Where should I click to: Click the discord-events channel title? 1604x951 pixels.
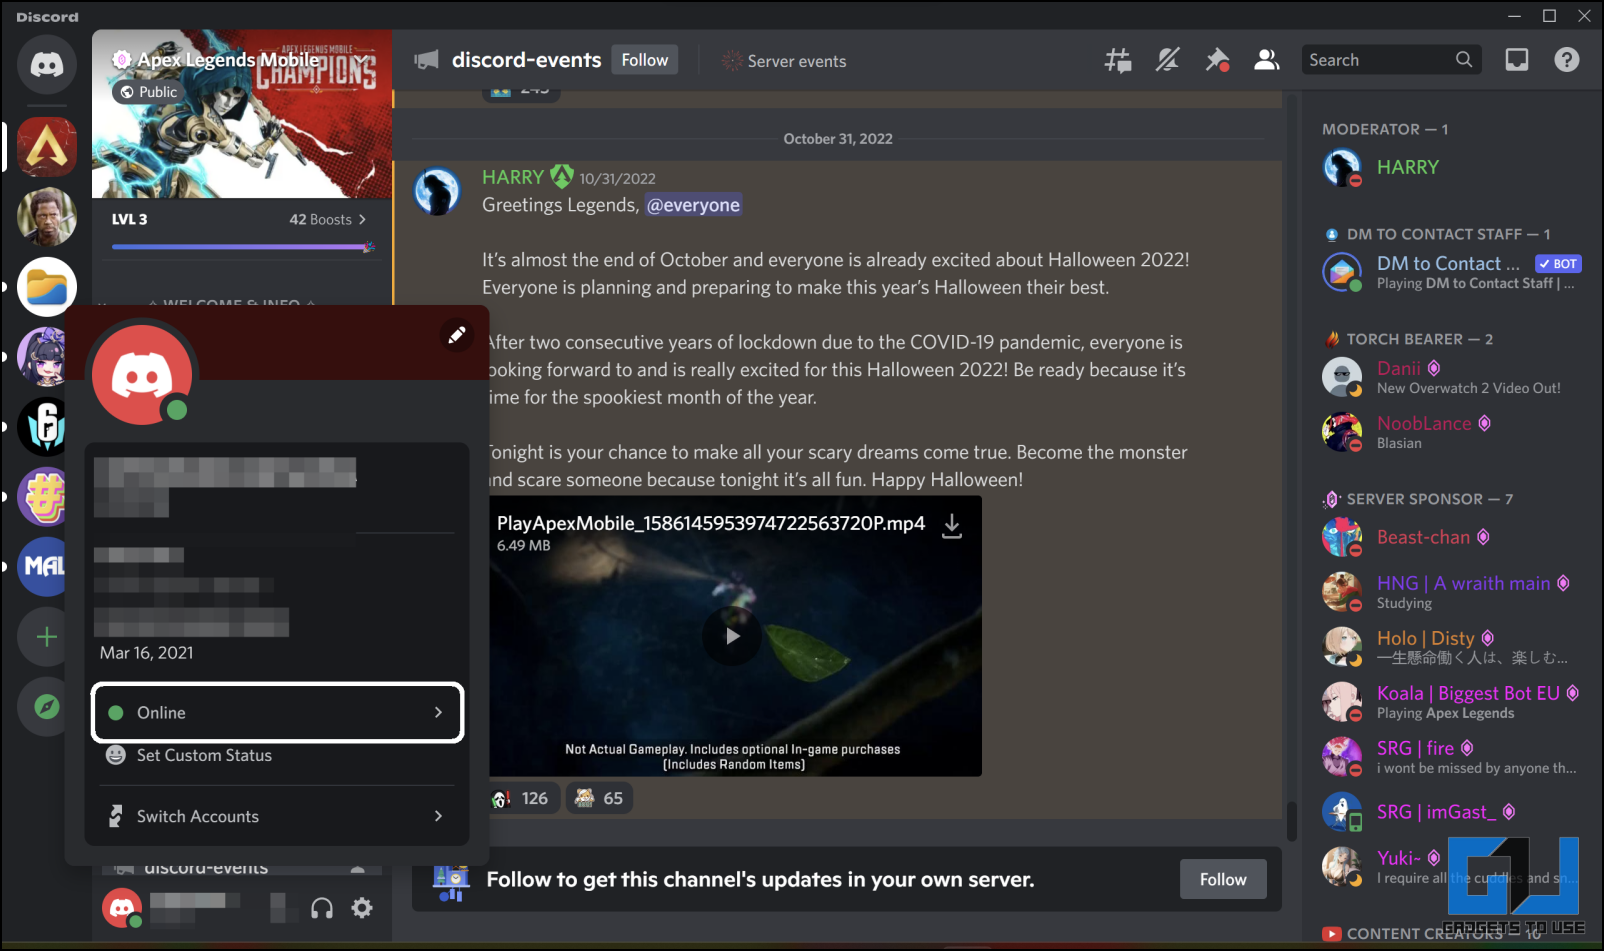[526, 60]
